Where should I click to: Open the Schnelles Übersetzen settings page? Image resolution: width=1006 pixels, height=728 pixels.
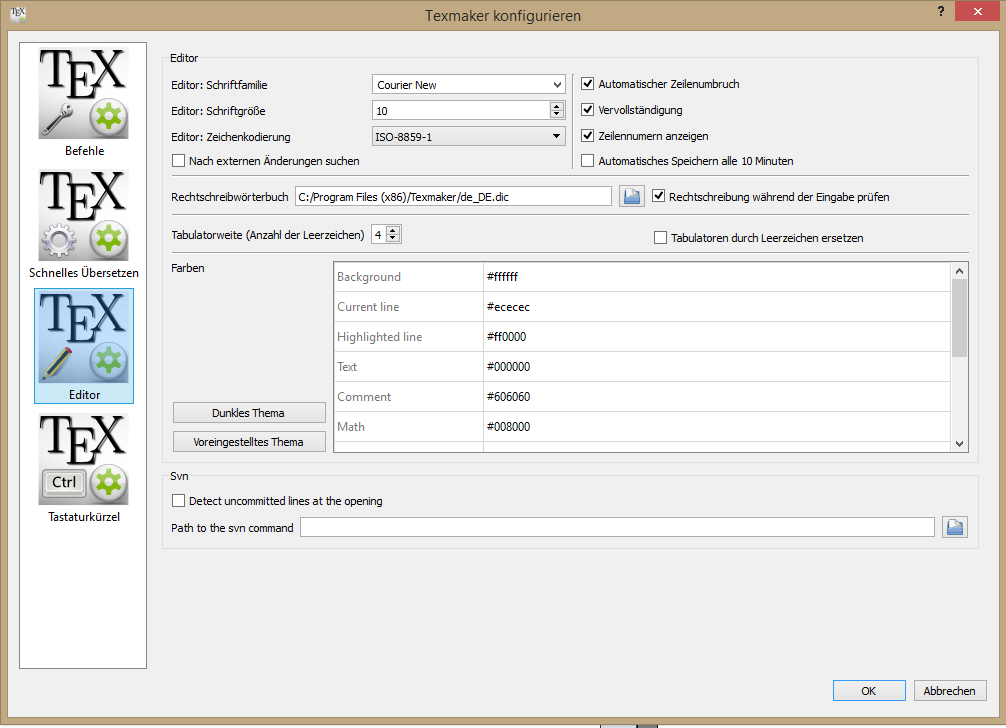pyautogui.click(x=83, y=224)
